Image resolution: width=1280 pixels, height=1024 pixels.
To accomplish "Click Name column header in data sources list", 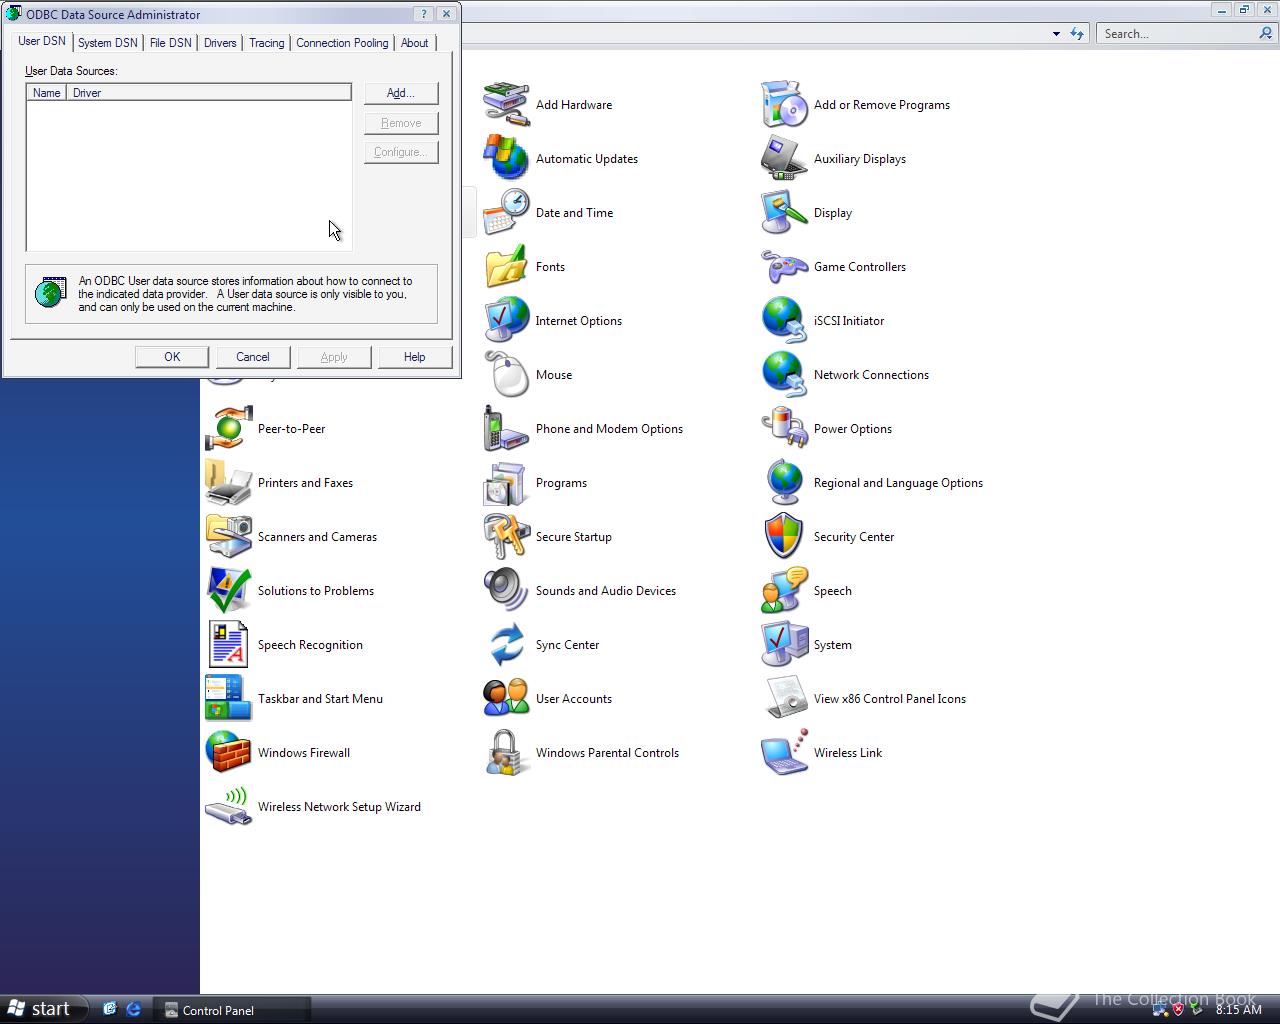I will (x=47, y=93).
